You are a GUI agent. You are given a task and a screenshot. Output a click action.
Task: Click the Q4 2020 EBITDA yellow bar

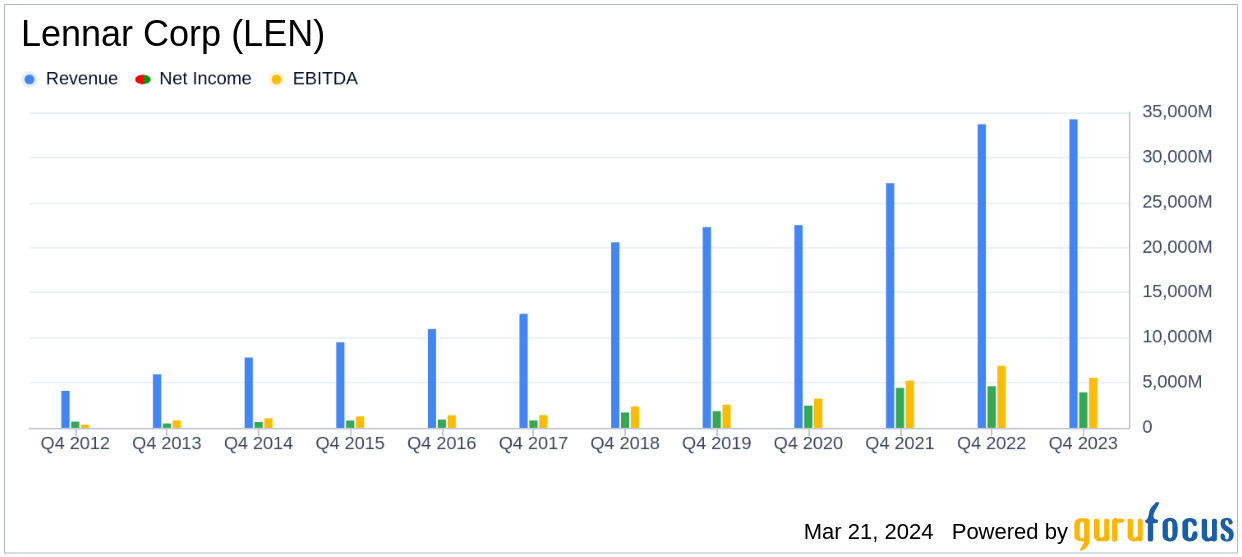coord(818,414)
